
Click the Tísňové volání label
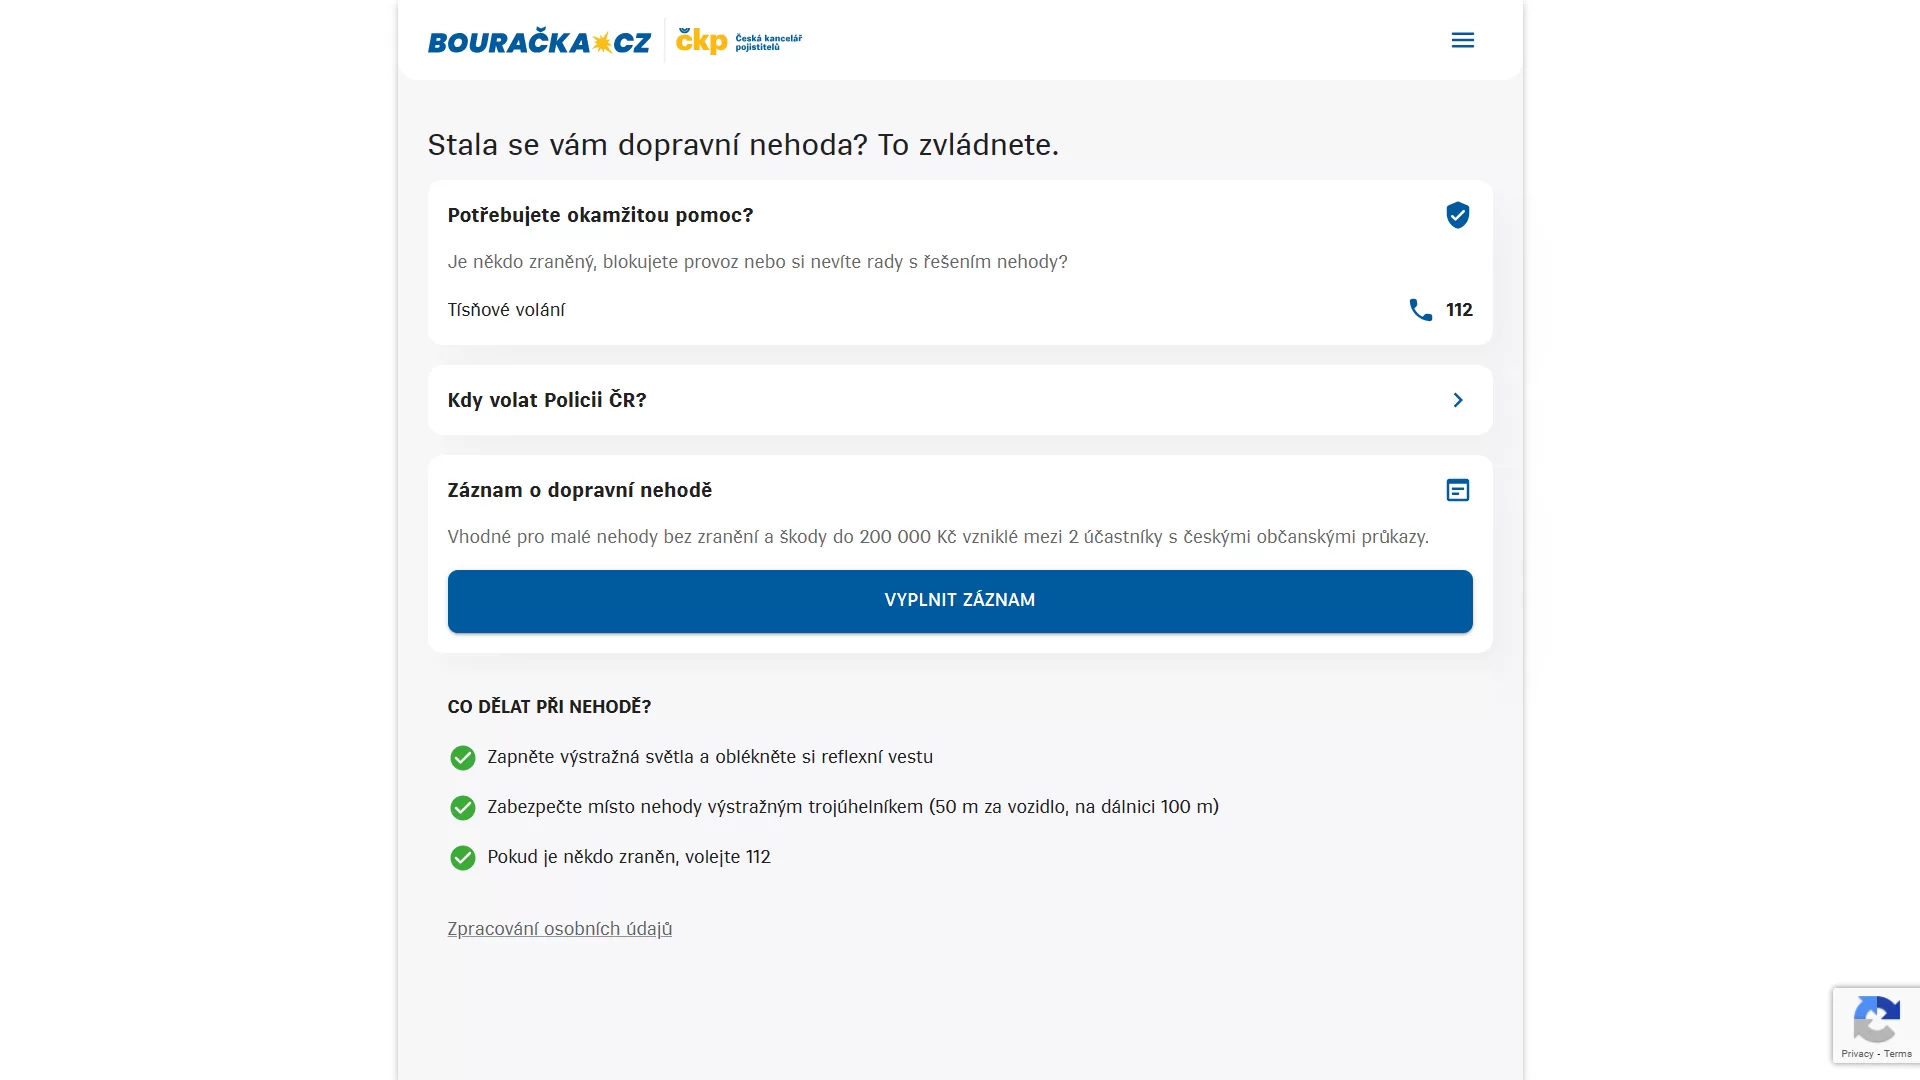[506, 310]
